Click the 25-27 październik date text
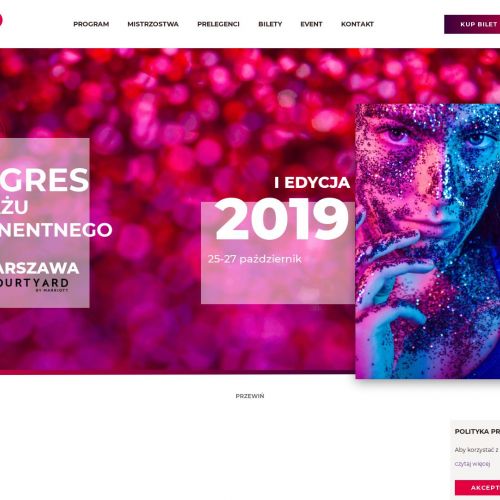This screenshot has width=500, height=500. point(255,259)
